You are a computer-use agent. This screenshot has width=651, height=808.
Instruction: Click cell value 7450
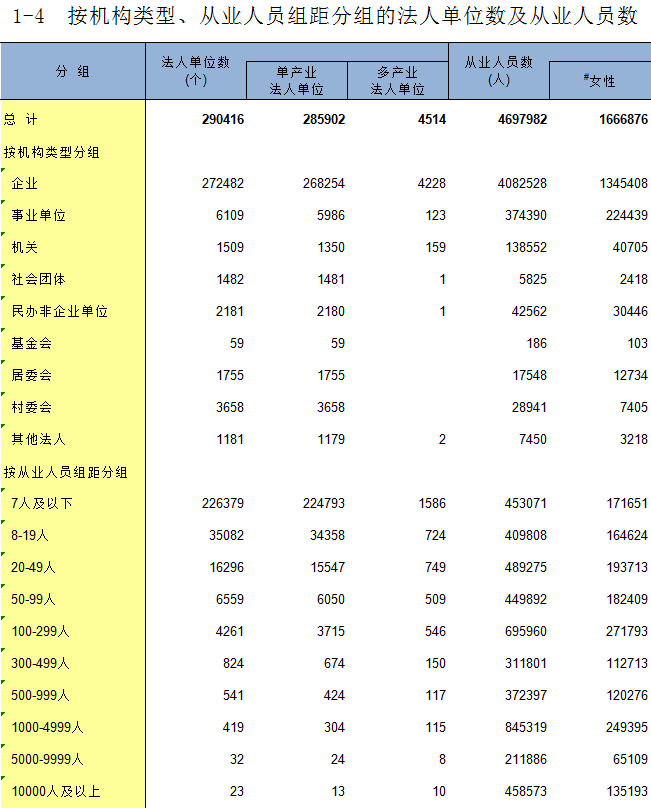pos(532,439)
